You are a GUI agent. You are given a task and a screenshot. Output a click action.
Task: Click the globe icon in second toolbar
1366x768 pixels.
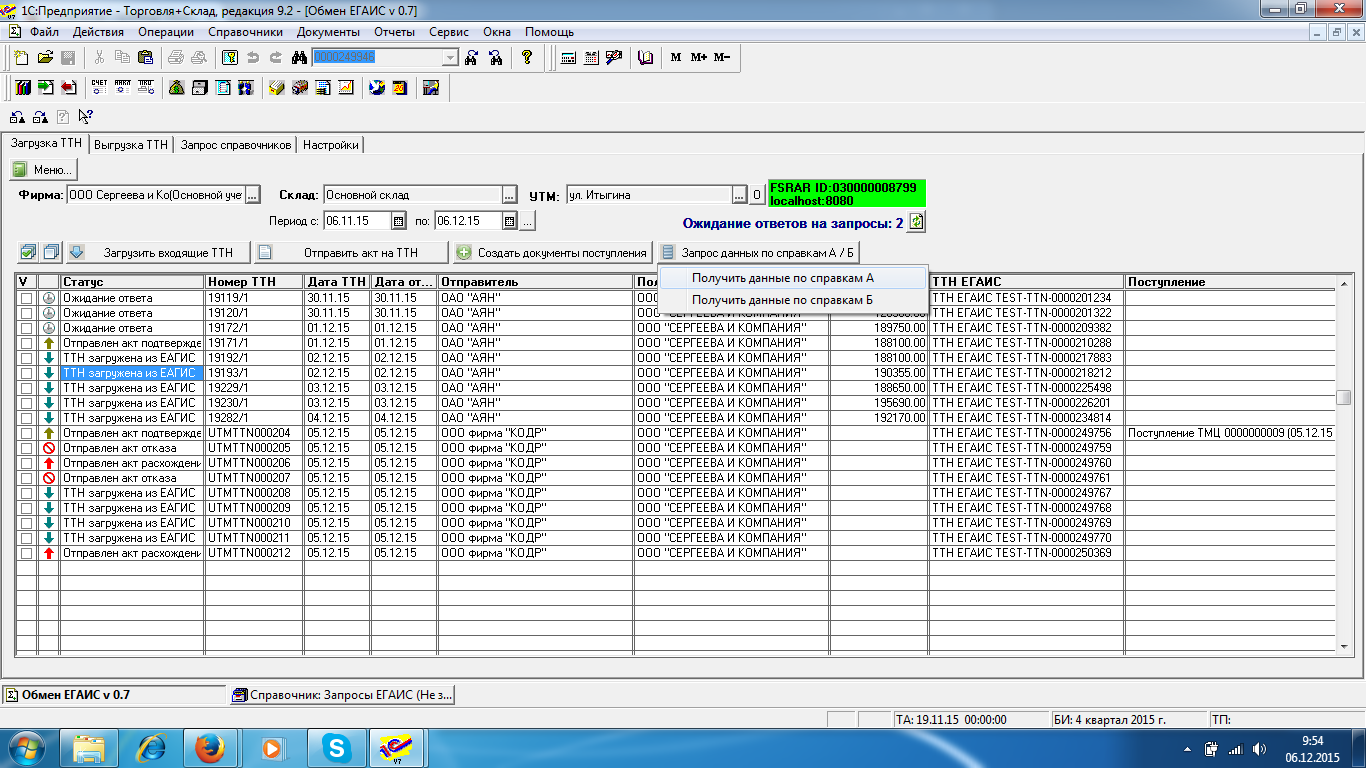(x=377, y=88)
